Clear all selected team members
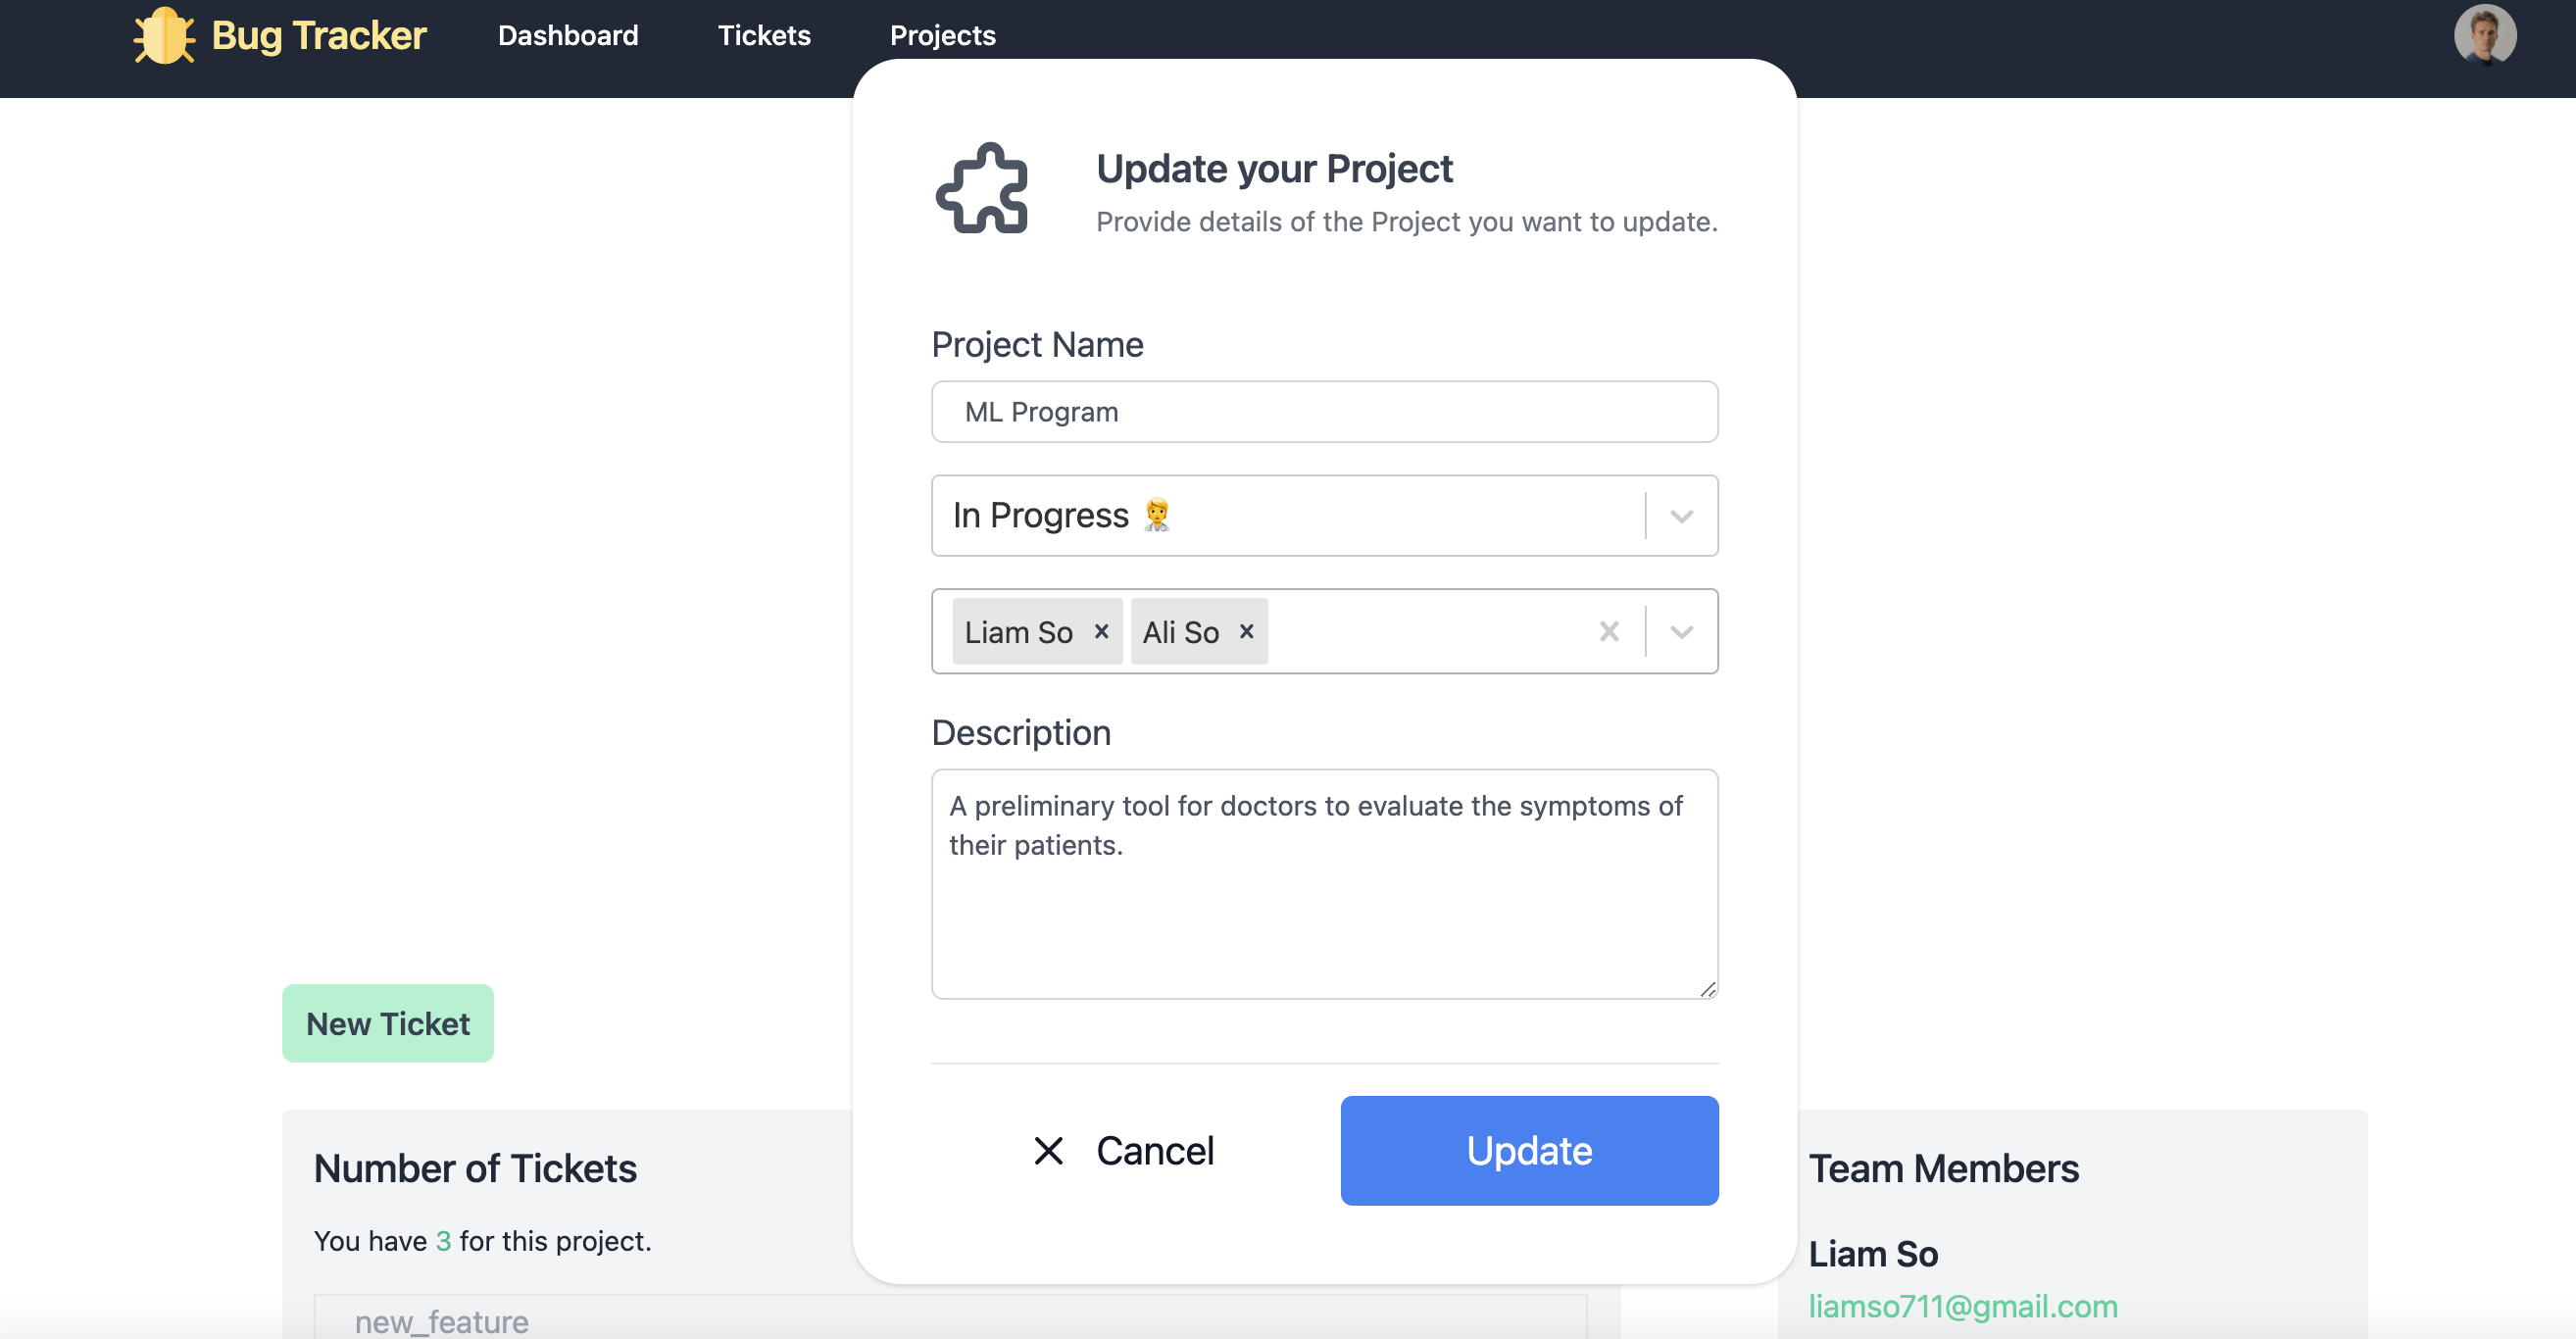This screenshot has width=2576, height=1339. pos(1608,631)
